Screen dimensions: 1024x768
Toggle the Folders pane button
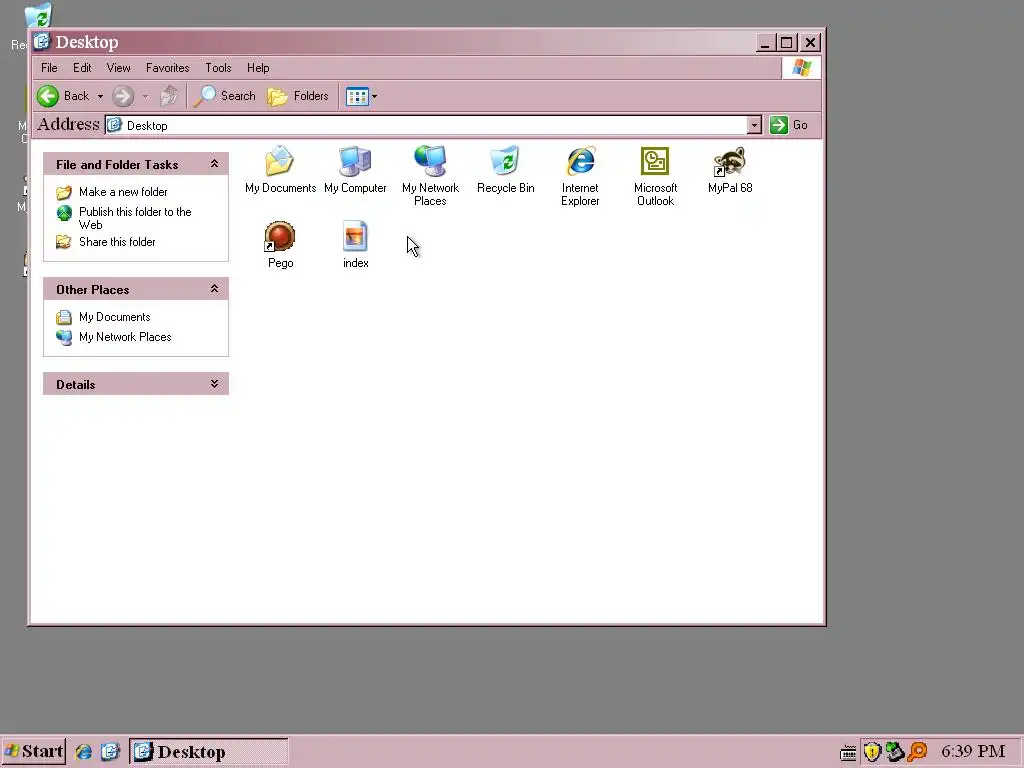(298, 97)
